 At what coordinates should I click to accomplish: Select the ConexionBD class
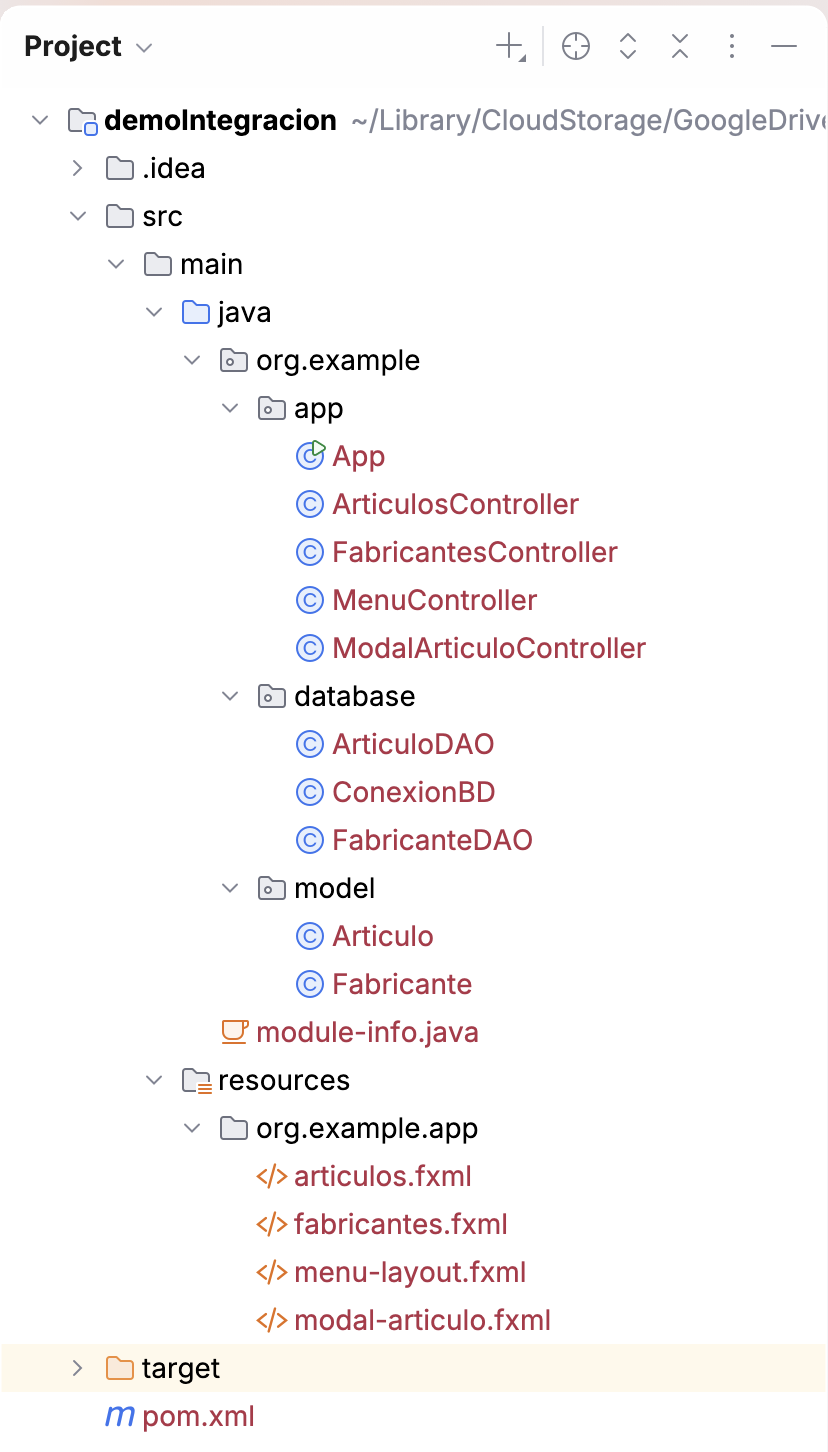[x=414, y=792]
